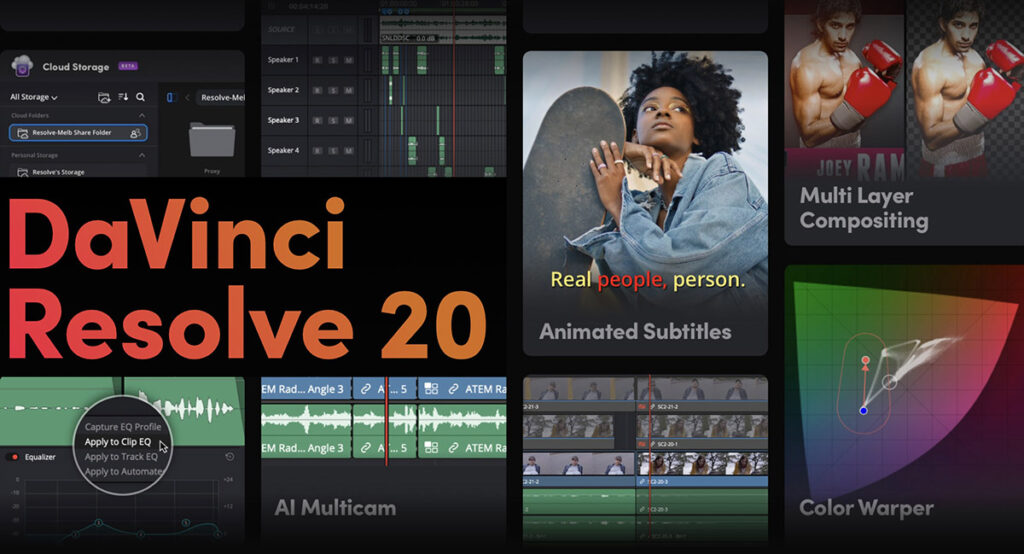Click the boxer image on transparent checkerboard
This screenshot has height=554, width=1024.
pyautogui.click(x=965, y=90)
